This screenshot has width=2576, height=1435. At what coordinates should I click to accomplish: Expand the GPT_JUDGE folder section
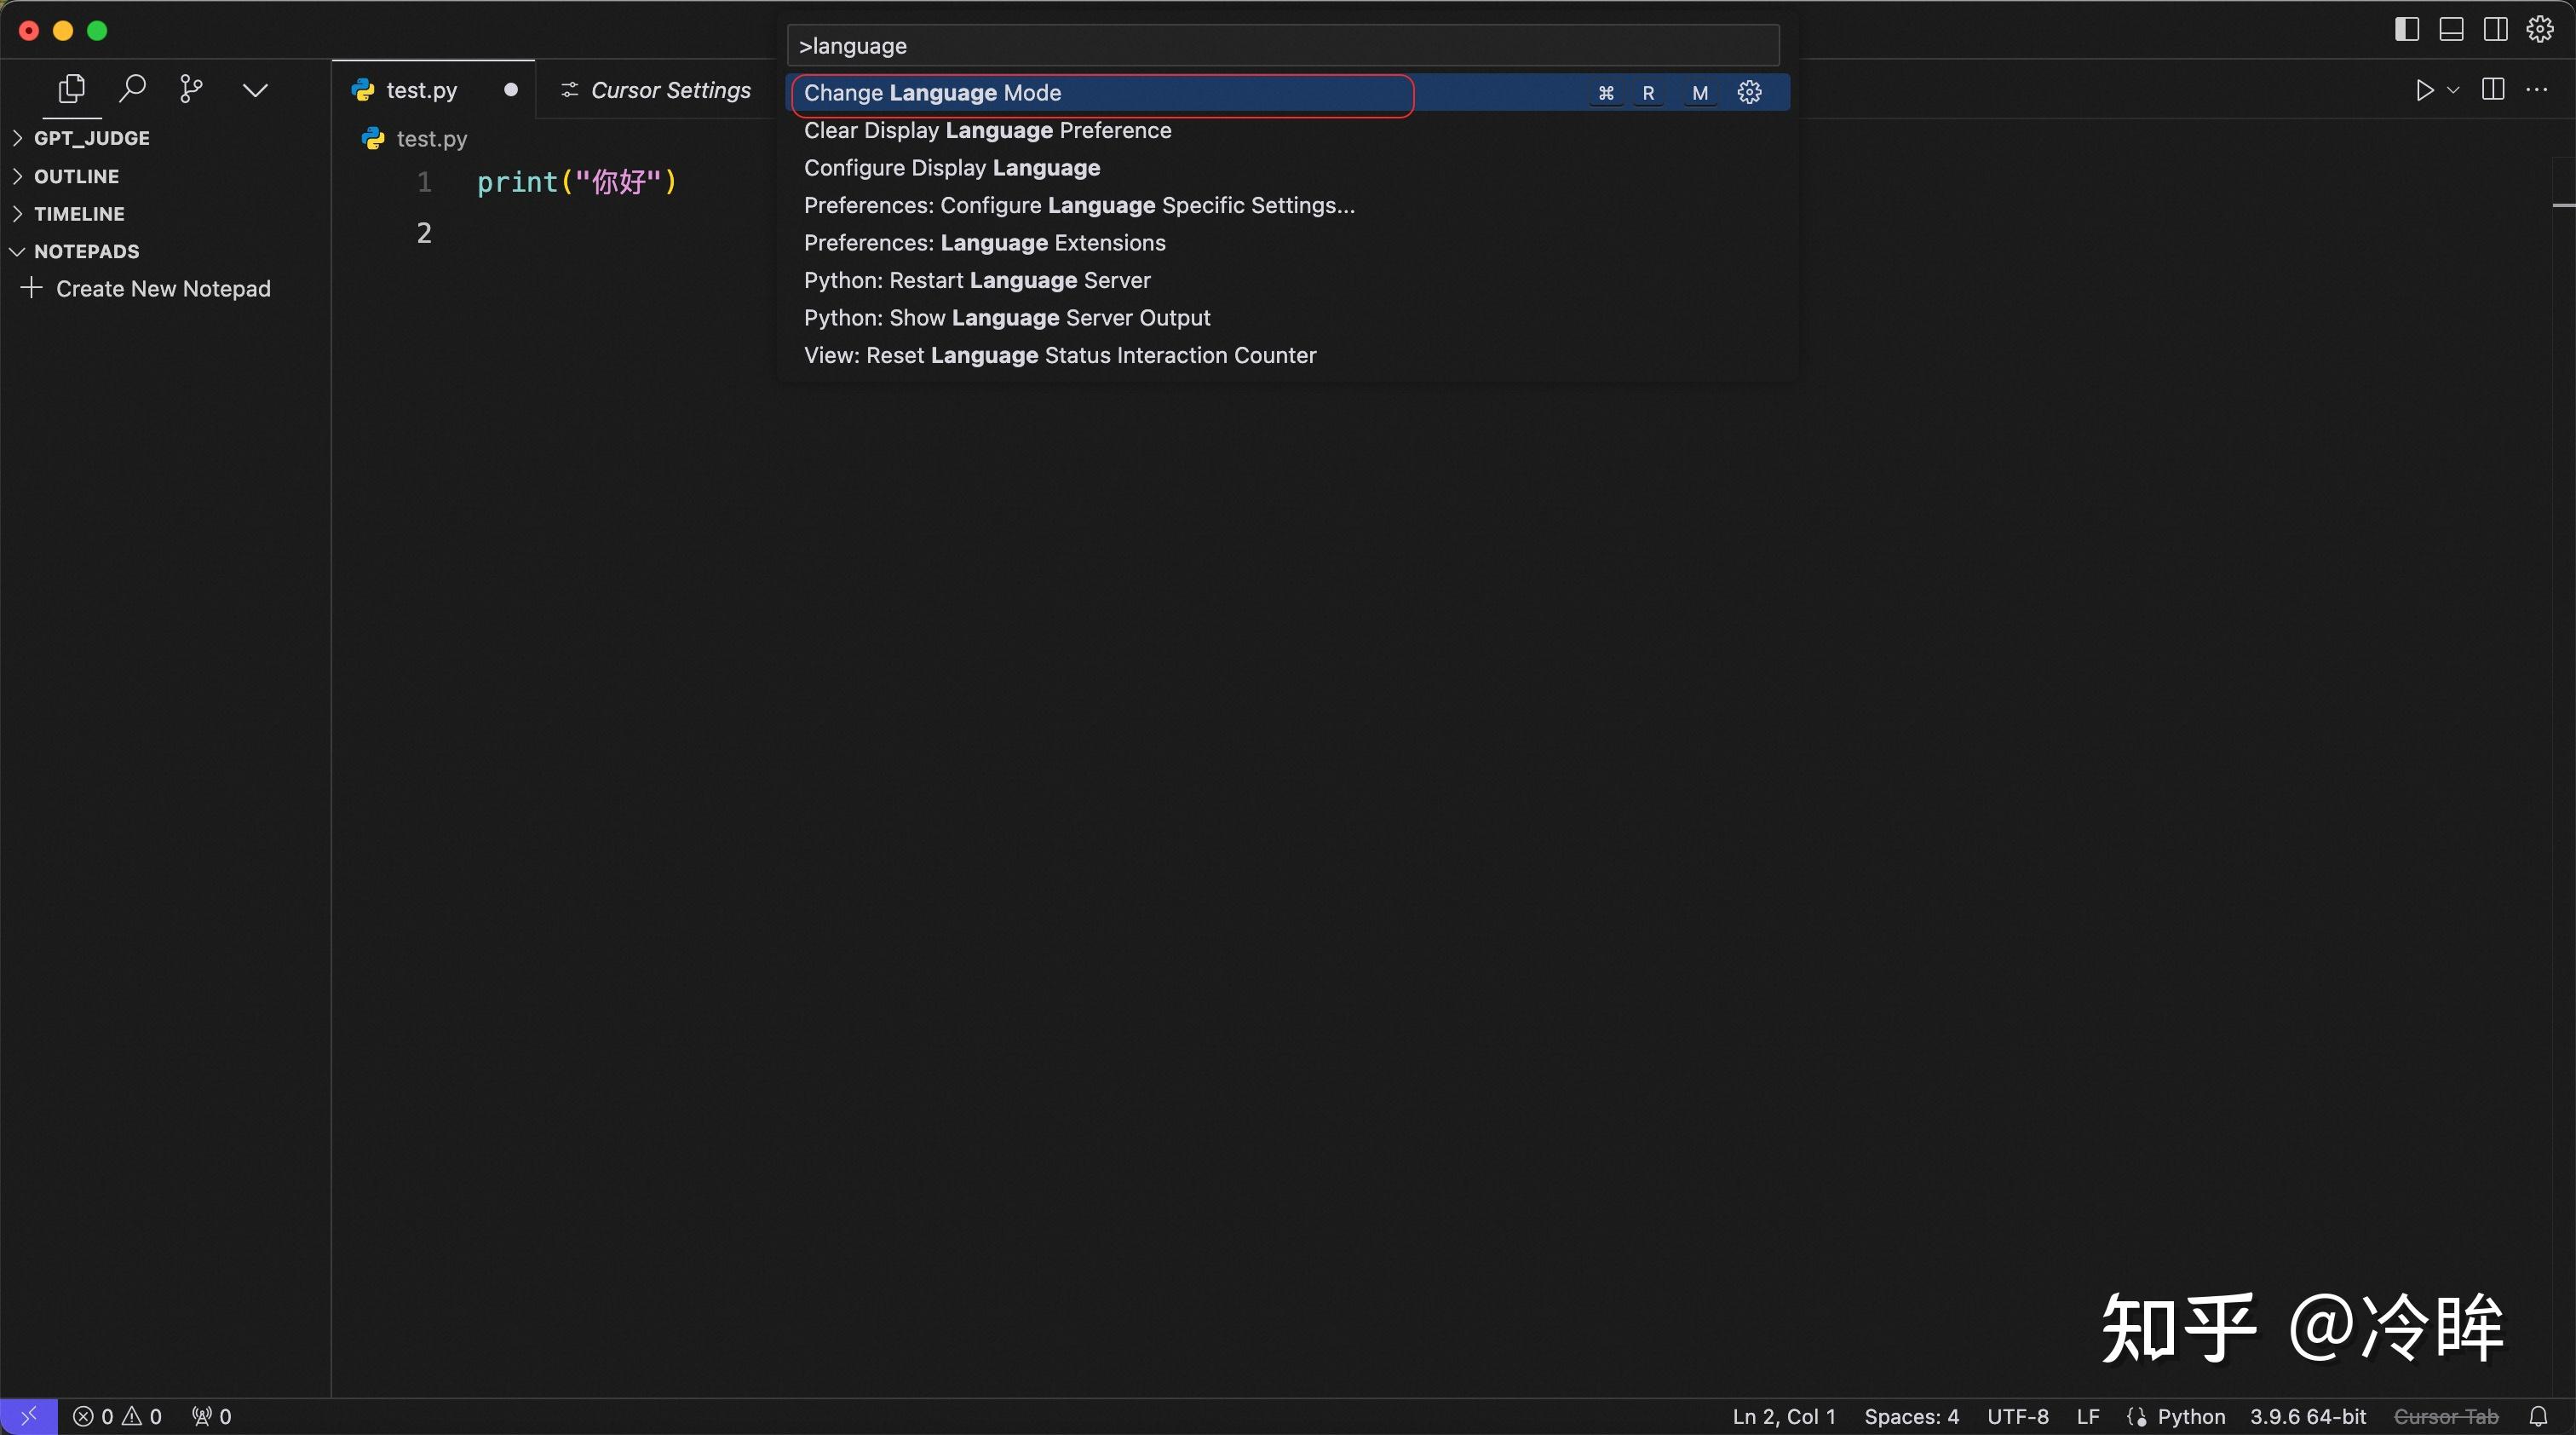(x=91, y=138)
